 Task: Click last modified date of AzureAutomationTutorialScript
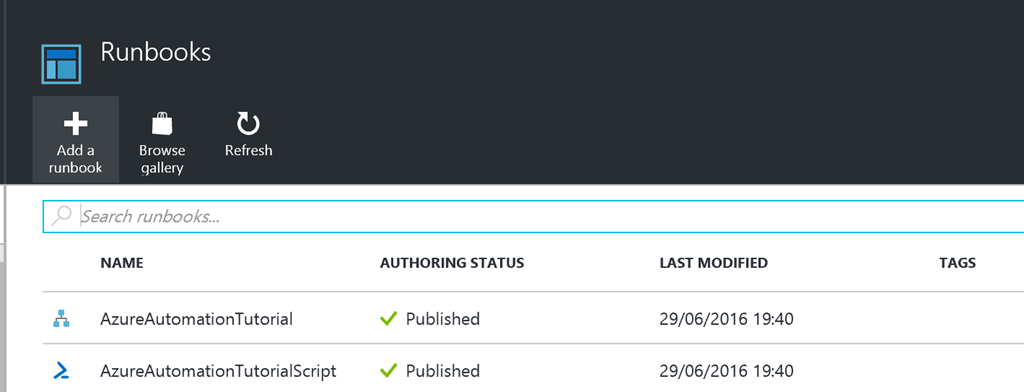pyautogui.click(x=727, y=371)
